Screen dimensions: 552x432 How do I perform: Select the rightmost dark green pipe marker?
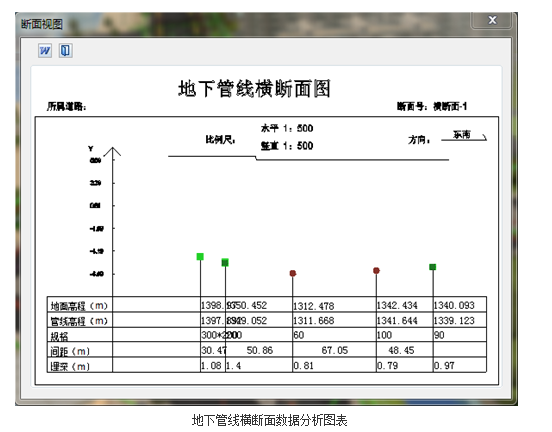[433, 267]
